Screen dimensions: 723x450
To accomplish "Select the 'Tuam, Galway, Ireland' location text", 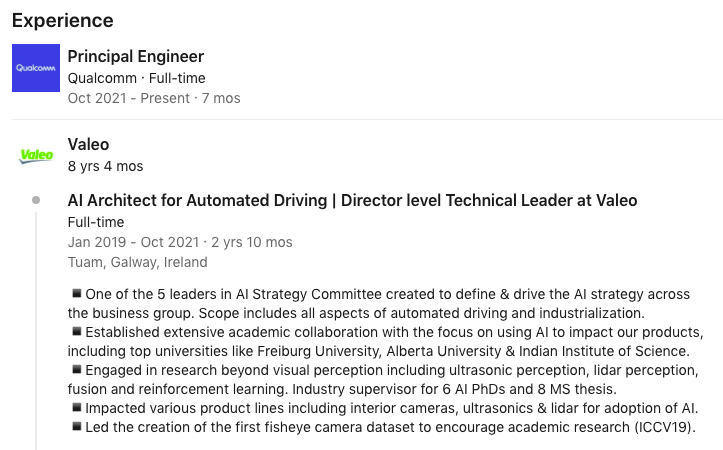I will point(137,262).
